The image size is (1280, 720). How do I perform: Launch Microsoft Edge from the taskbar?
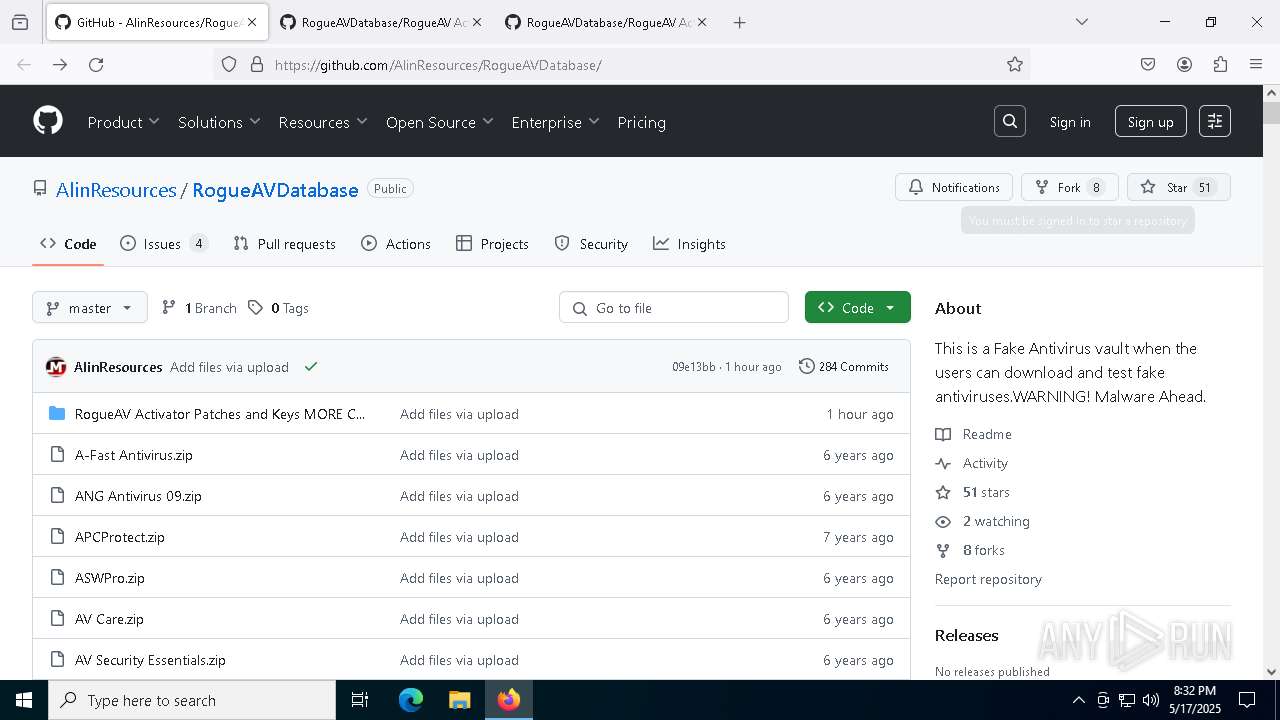(x=411, y=700)
